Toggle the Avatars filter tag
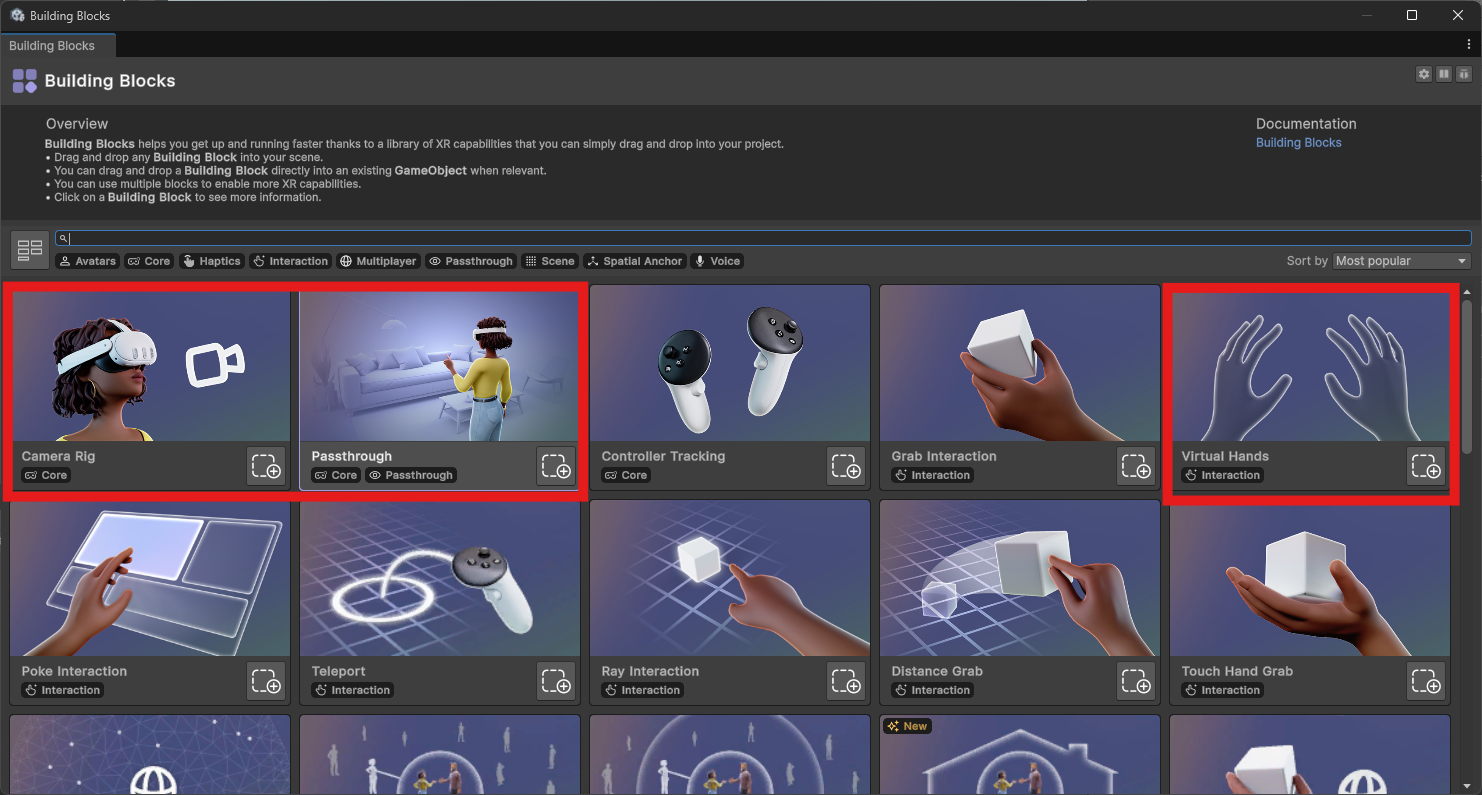Image resolution: width=1482 pixels, height=795 pixels. click(87, 261)
